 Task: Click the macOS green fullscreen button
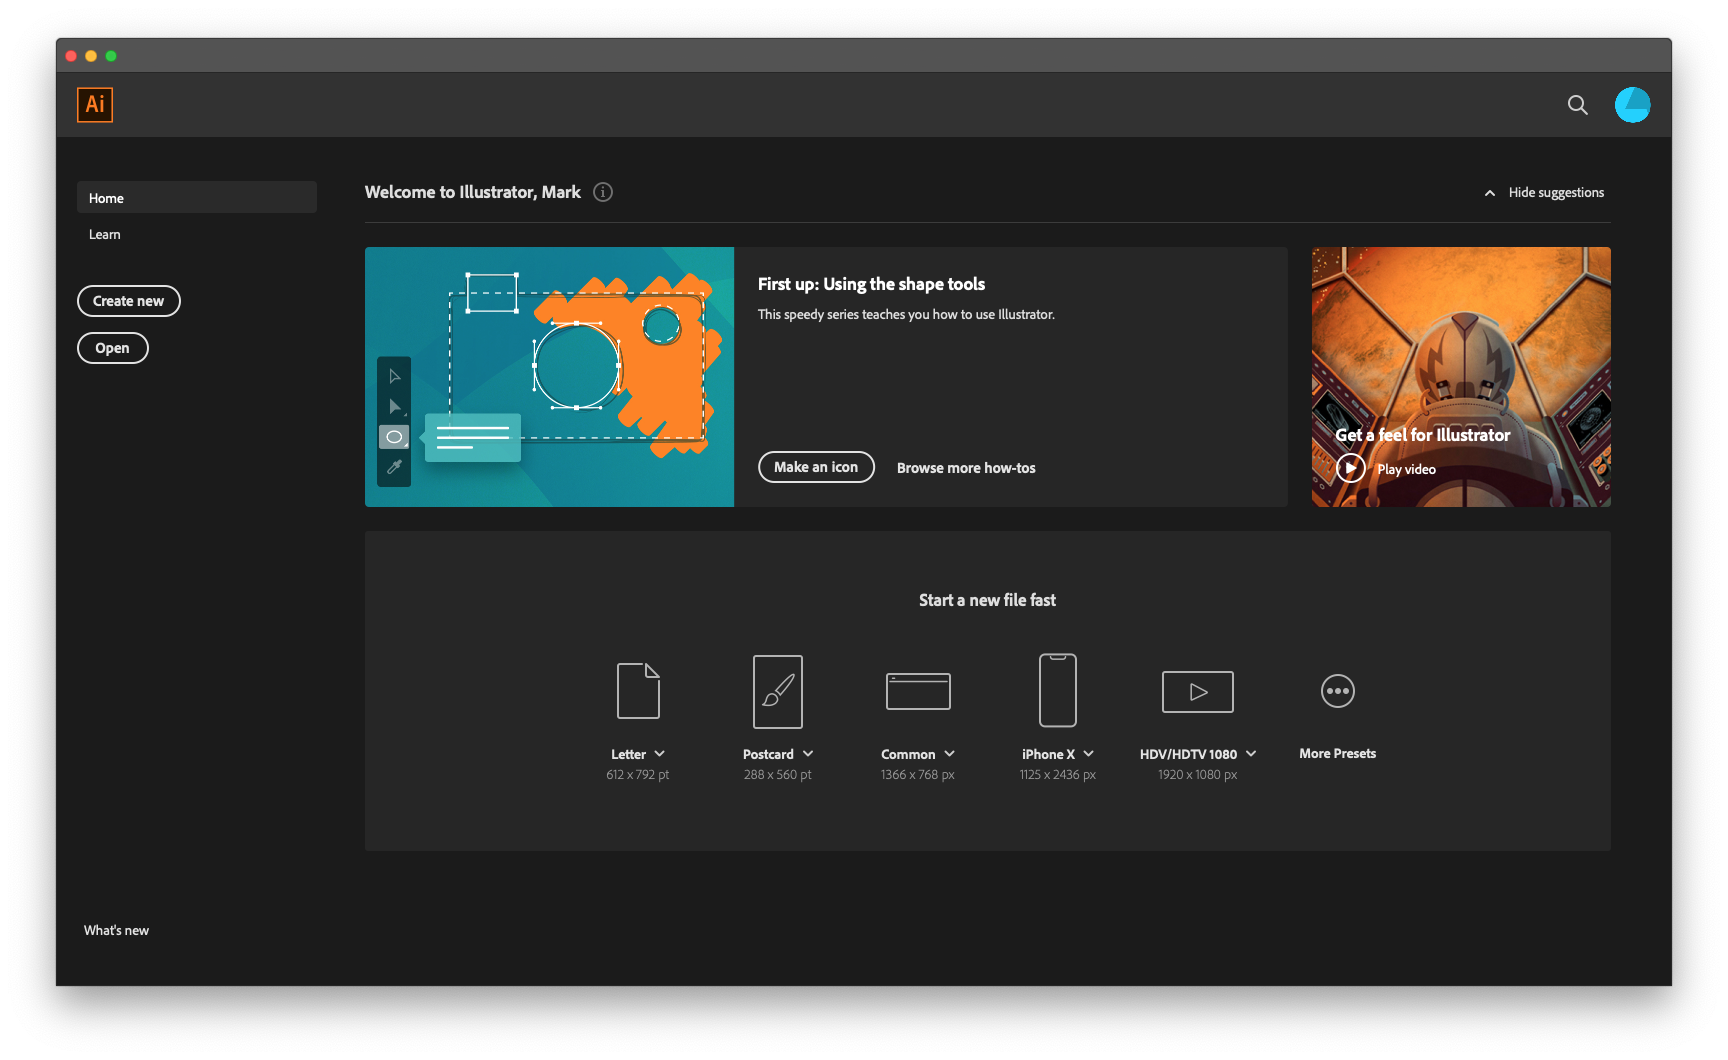pos(111,56)
